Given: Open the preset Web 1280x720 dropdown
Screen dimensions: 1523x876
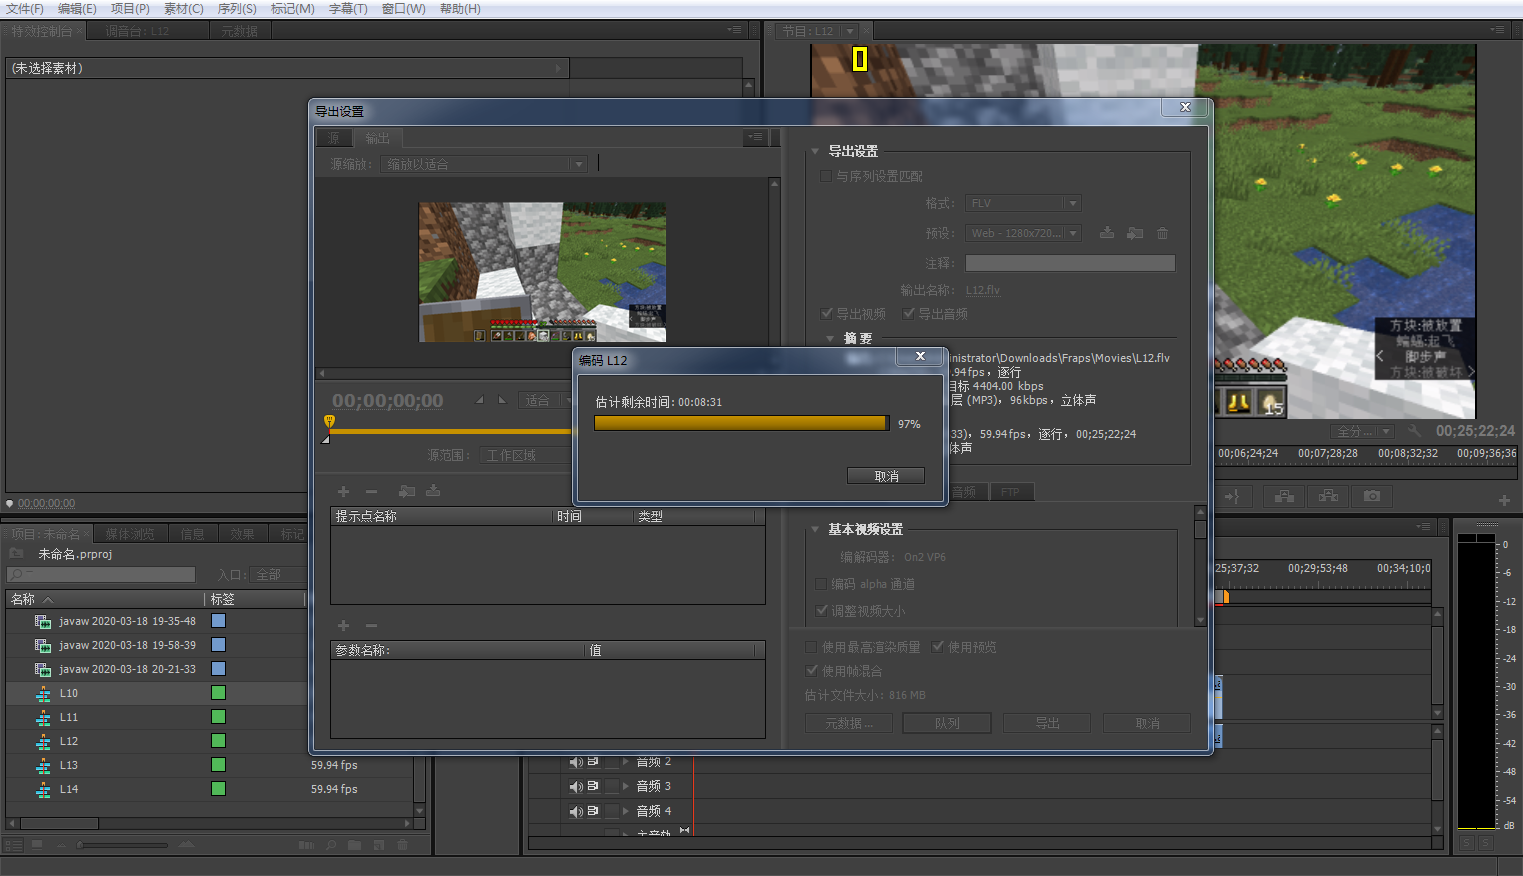Looking at the screenshot, I should point(1023,233).
